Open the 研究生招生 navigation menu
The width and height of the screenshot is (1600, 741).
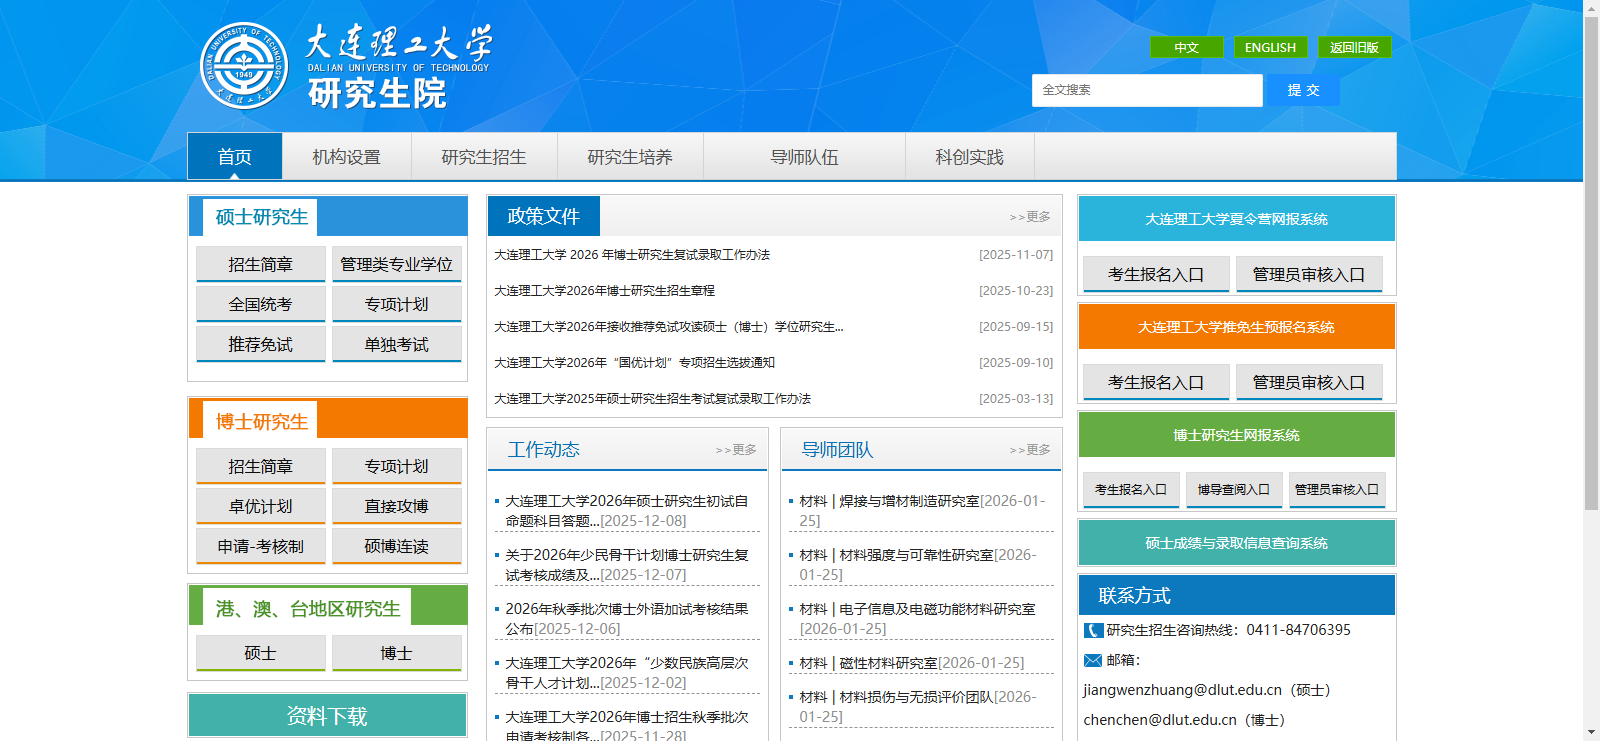[484, 157]
